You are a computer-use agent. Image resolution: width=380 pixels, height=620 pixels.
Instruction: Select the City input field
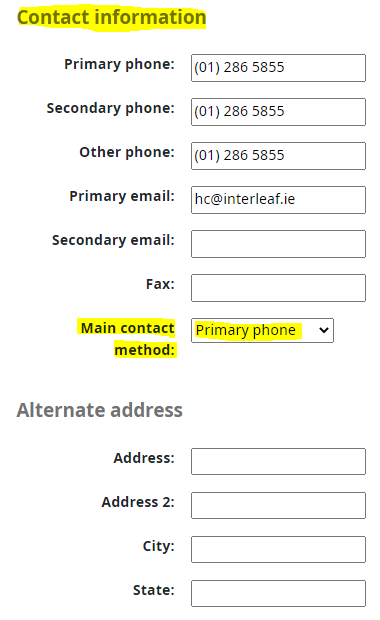point(278,549)
